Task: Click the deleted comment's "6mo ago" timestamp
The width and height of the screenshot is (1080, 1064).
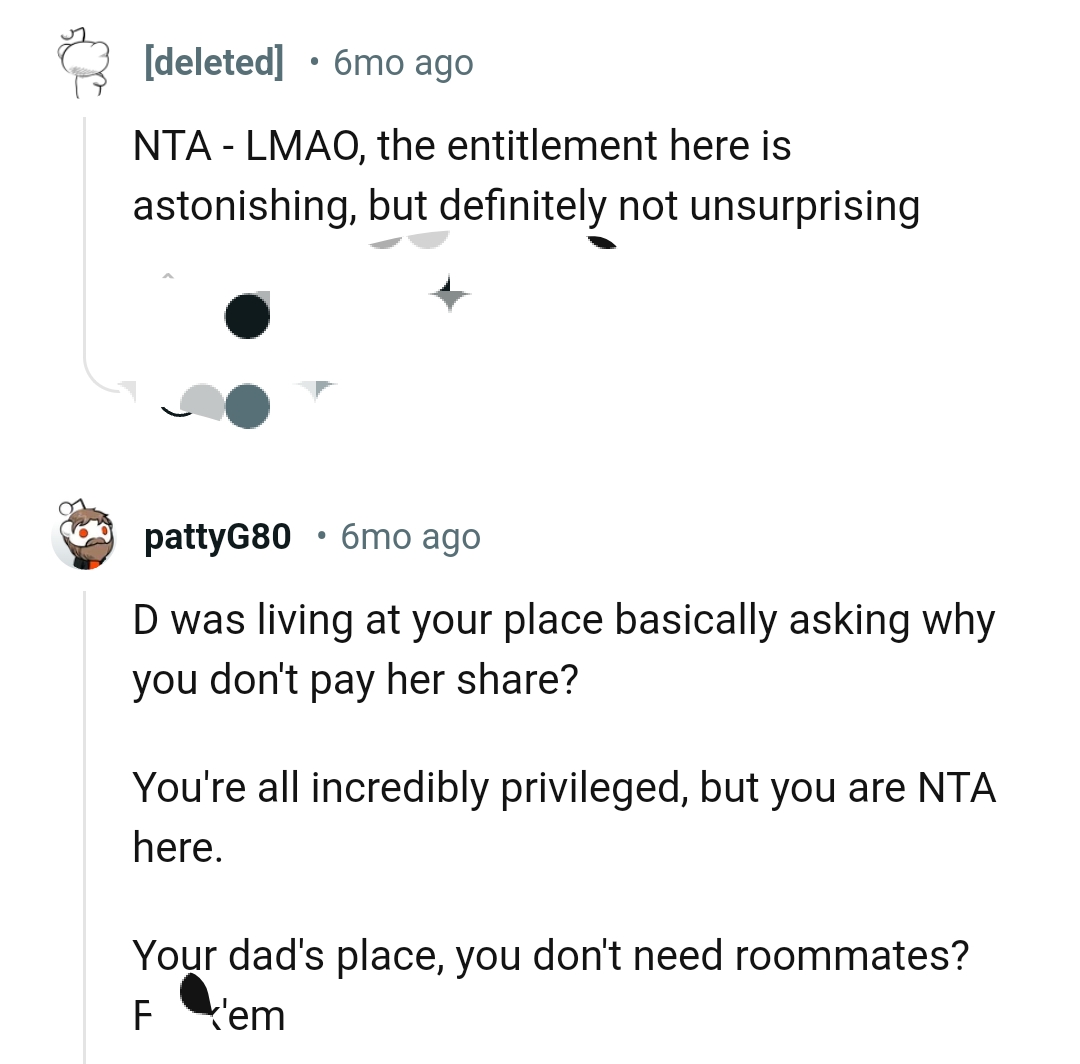Action: pos(403,64)
